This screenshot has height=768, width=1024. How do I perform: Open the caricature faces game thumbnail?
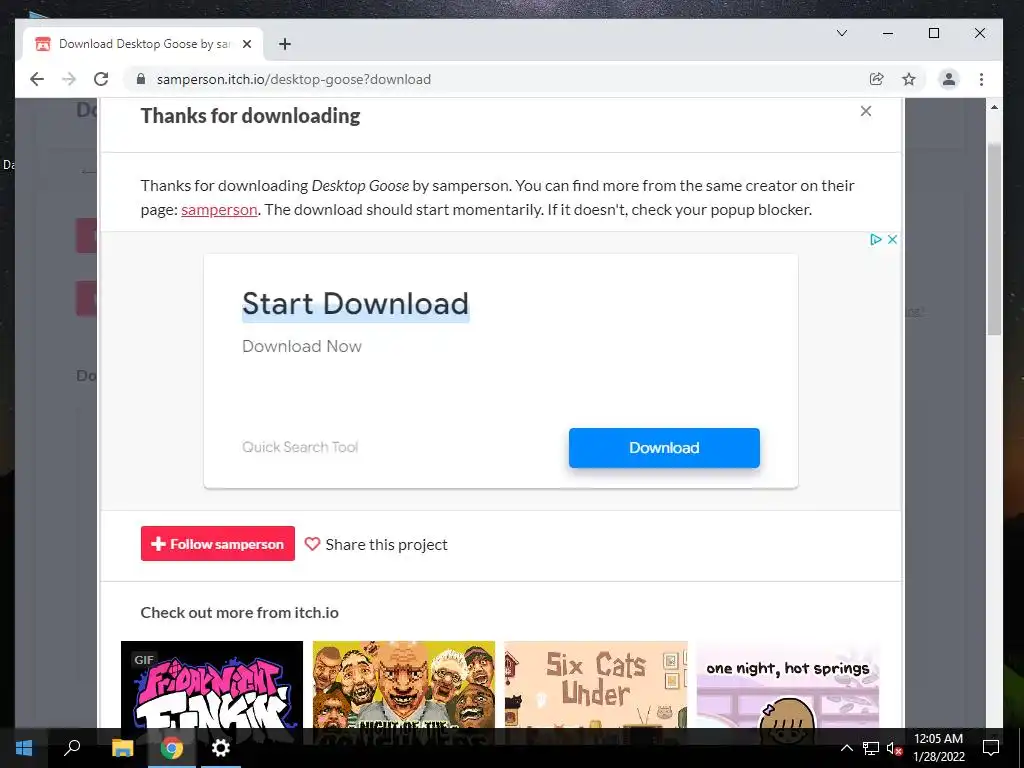coord(404,684)
